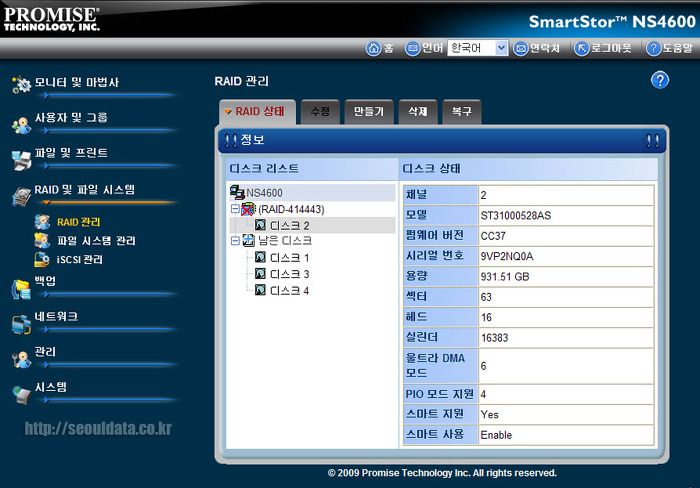Screen dimensions: 700x488
Task: Click the logout arrow icon
Action: pyautogui.click(x=581, y=48)
